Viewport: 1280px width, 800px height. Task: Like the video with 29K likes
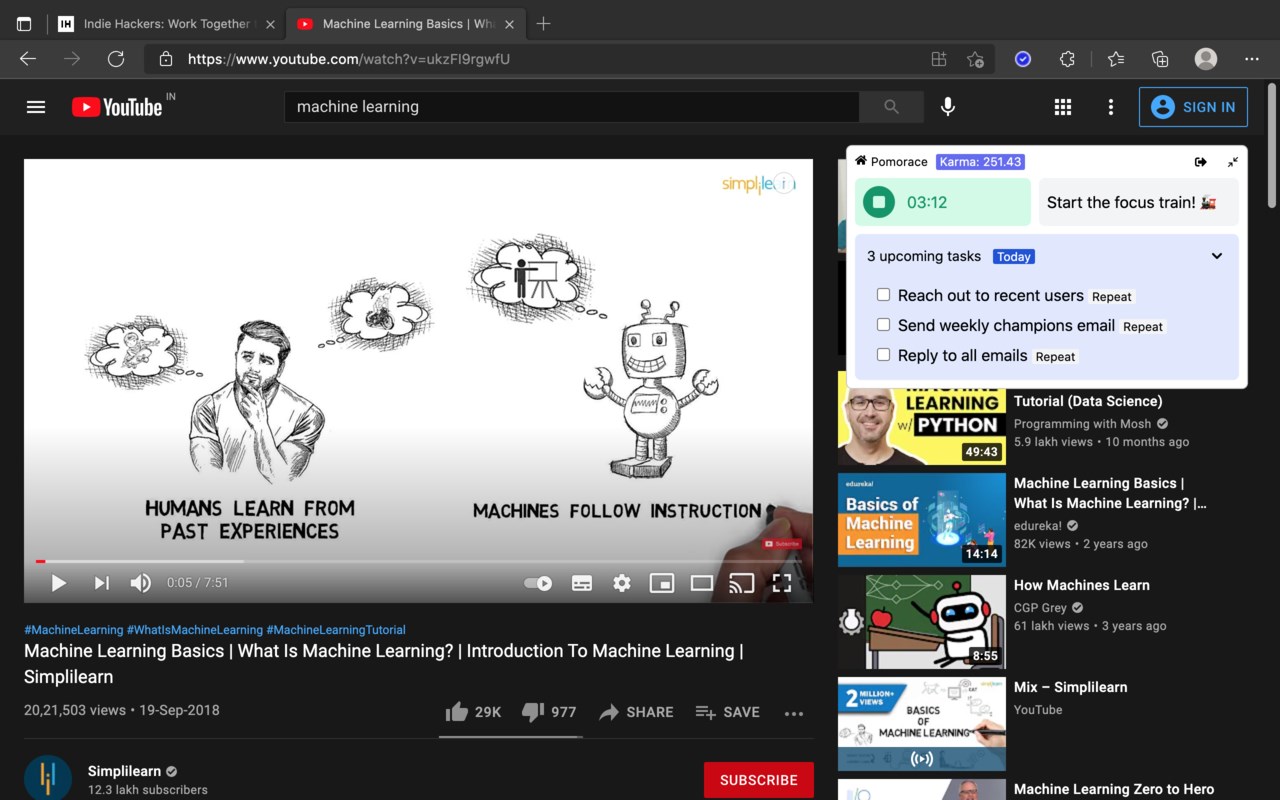[x=473, y=712]
